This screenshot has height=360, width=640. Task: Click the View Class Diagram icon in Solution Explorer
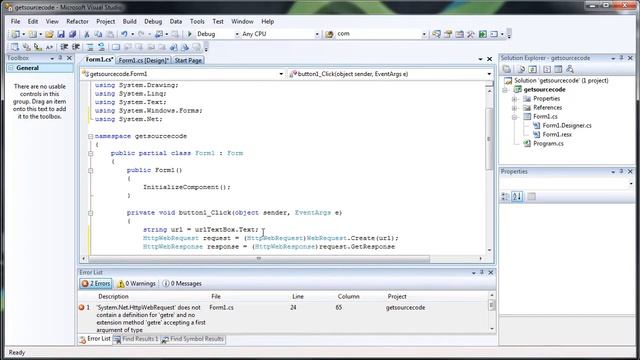pyautogui.click(x=570, y=69)
